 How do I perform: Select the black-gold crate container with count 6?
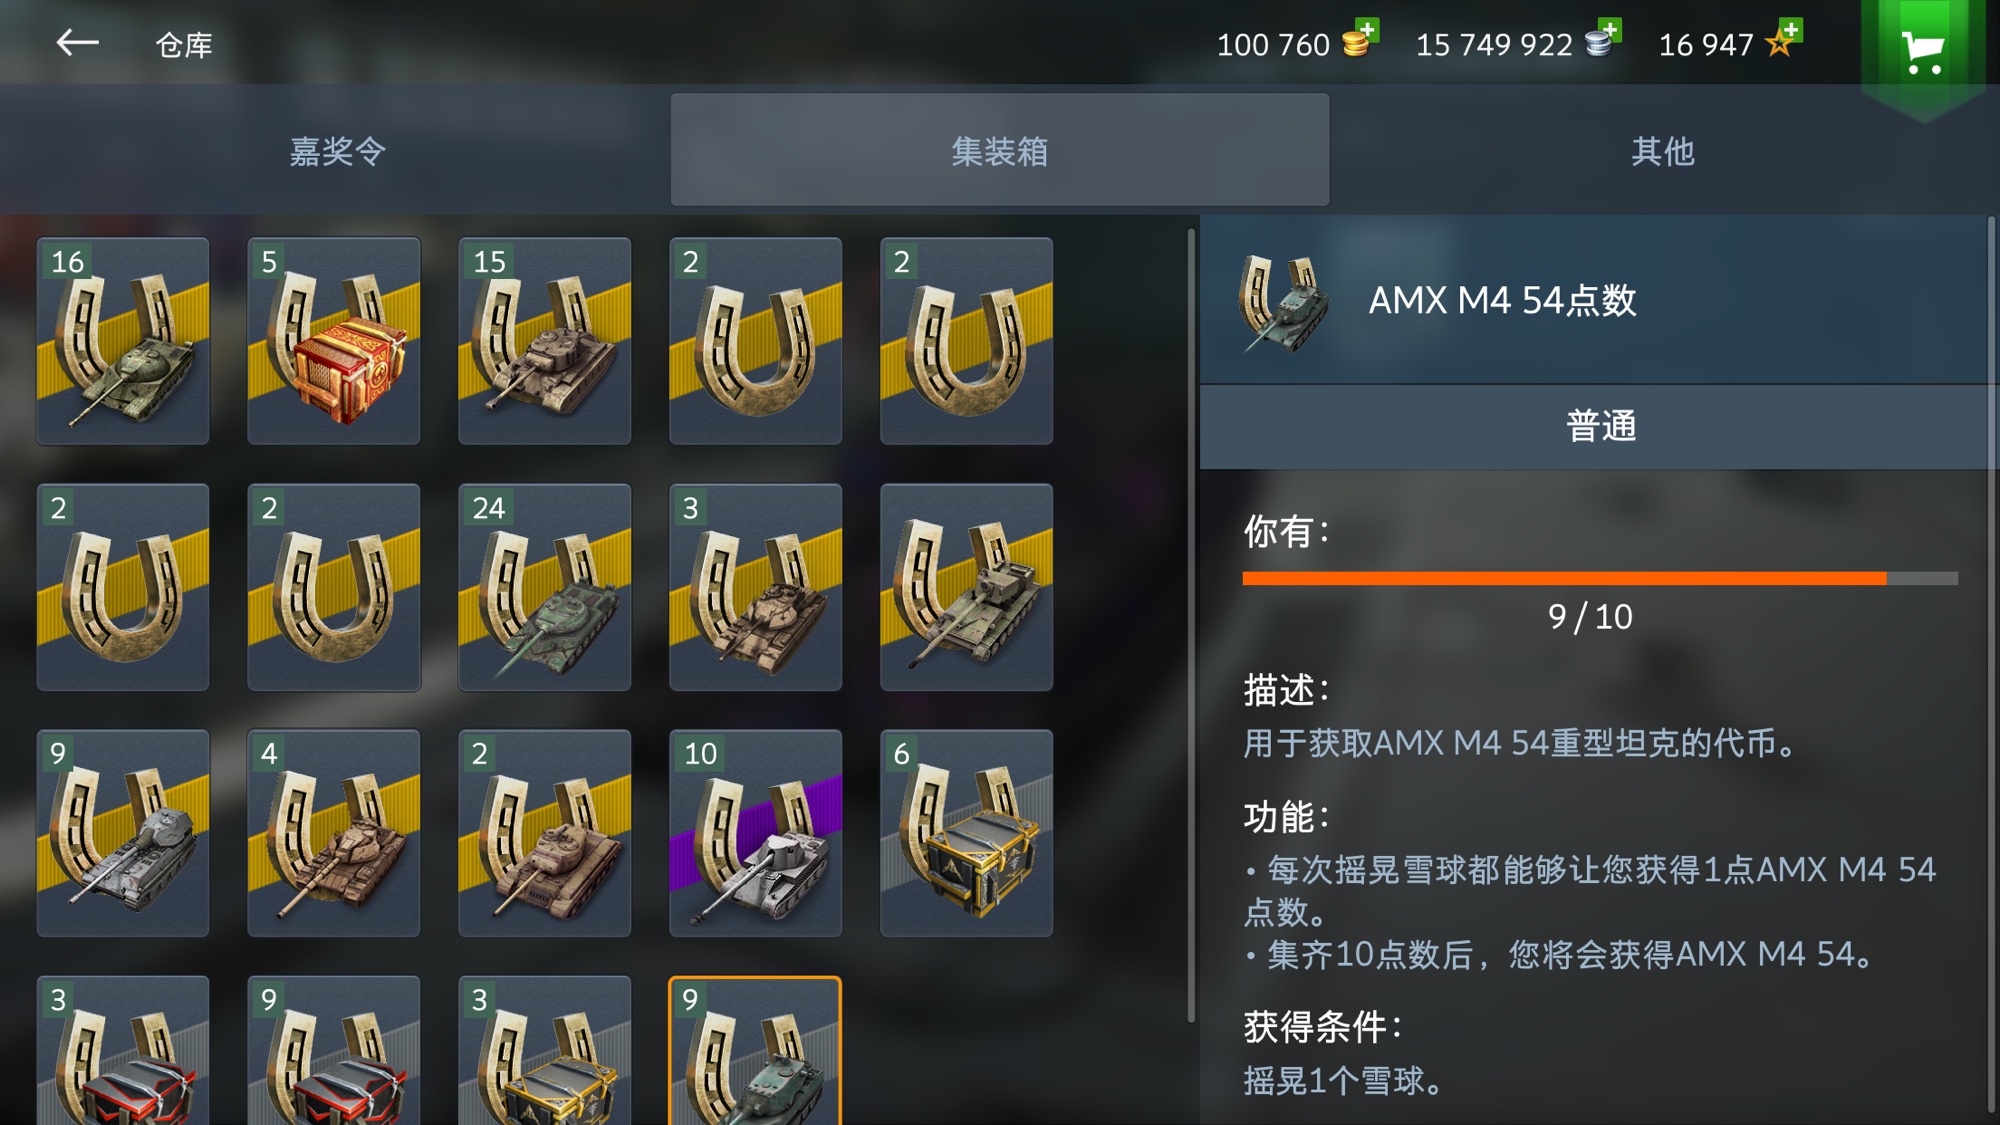(967, 833)
